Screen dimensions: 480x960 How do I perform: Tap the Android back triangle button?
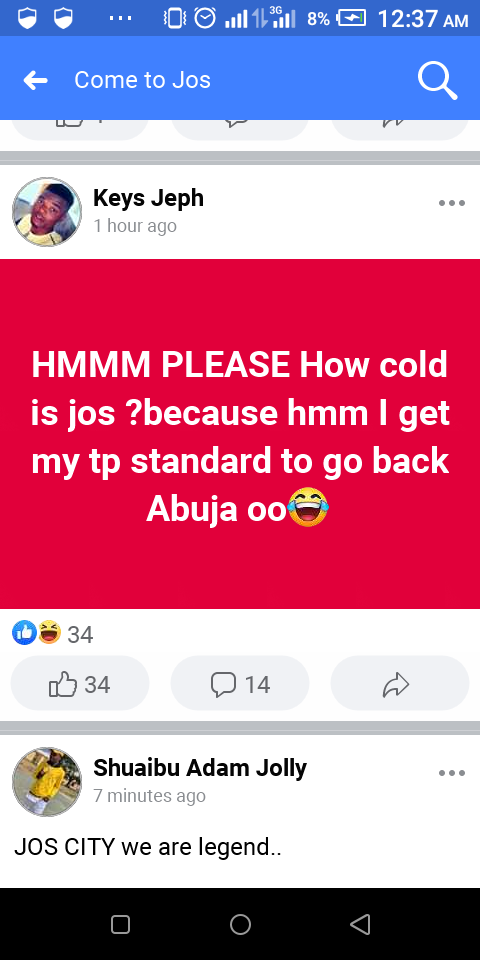coord(360,924)
